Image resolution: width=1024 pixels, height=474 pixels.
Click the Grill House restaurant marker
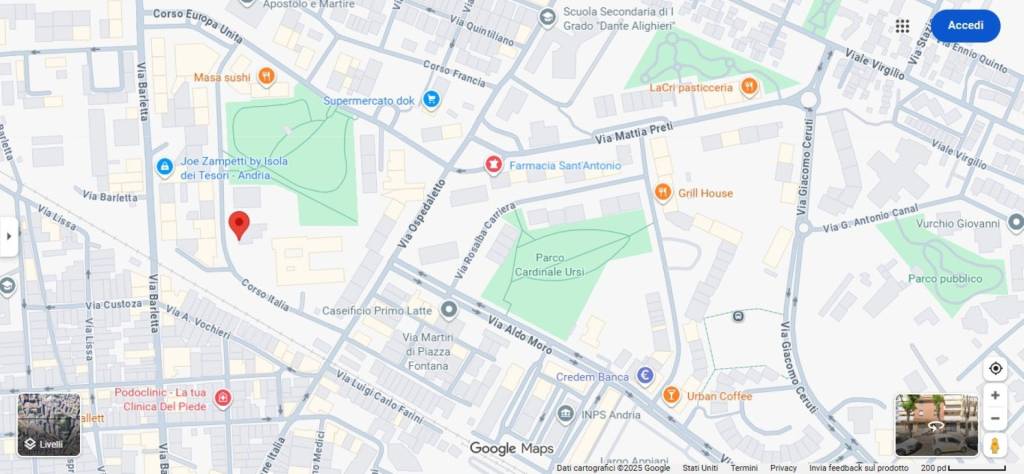click(663, 193)
